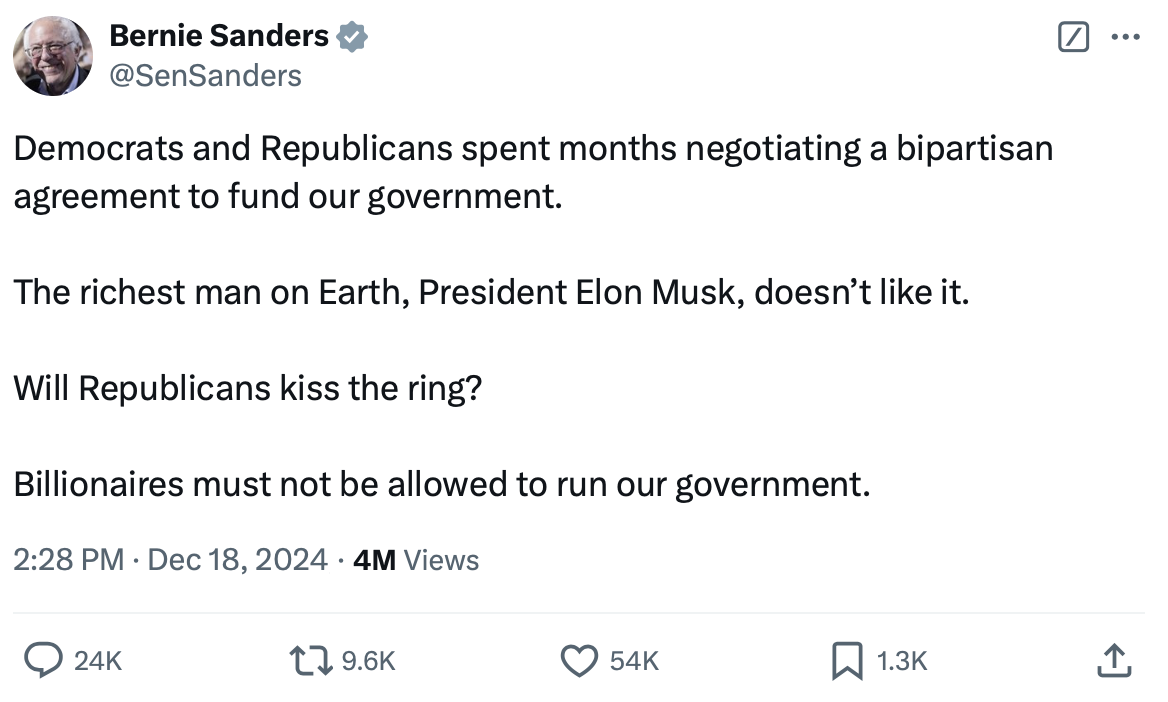Click the 2:28 PM timestamp
This screenshot has height=702, width=1168.
(68, 560)
